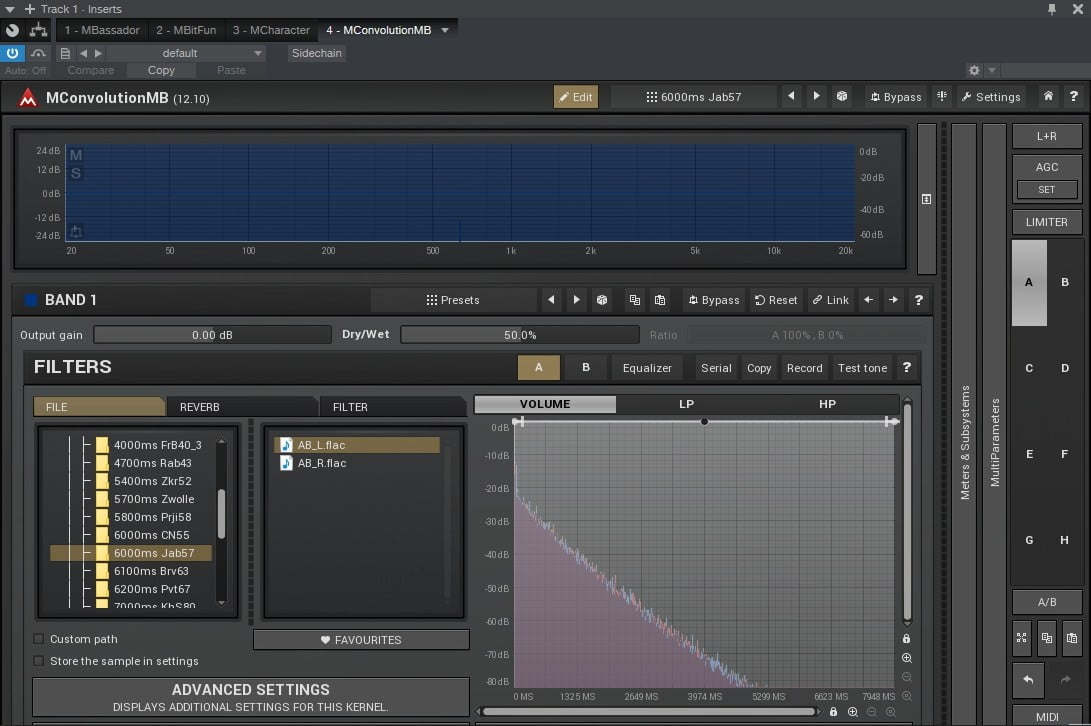The height and width of the screenshot is (726, 1091).
Task: Open the gear options in the host bar
Action: (974, 70)
